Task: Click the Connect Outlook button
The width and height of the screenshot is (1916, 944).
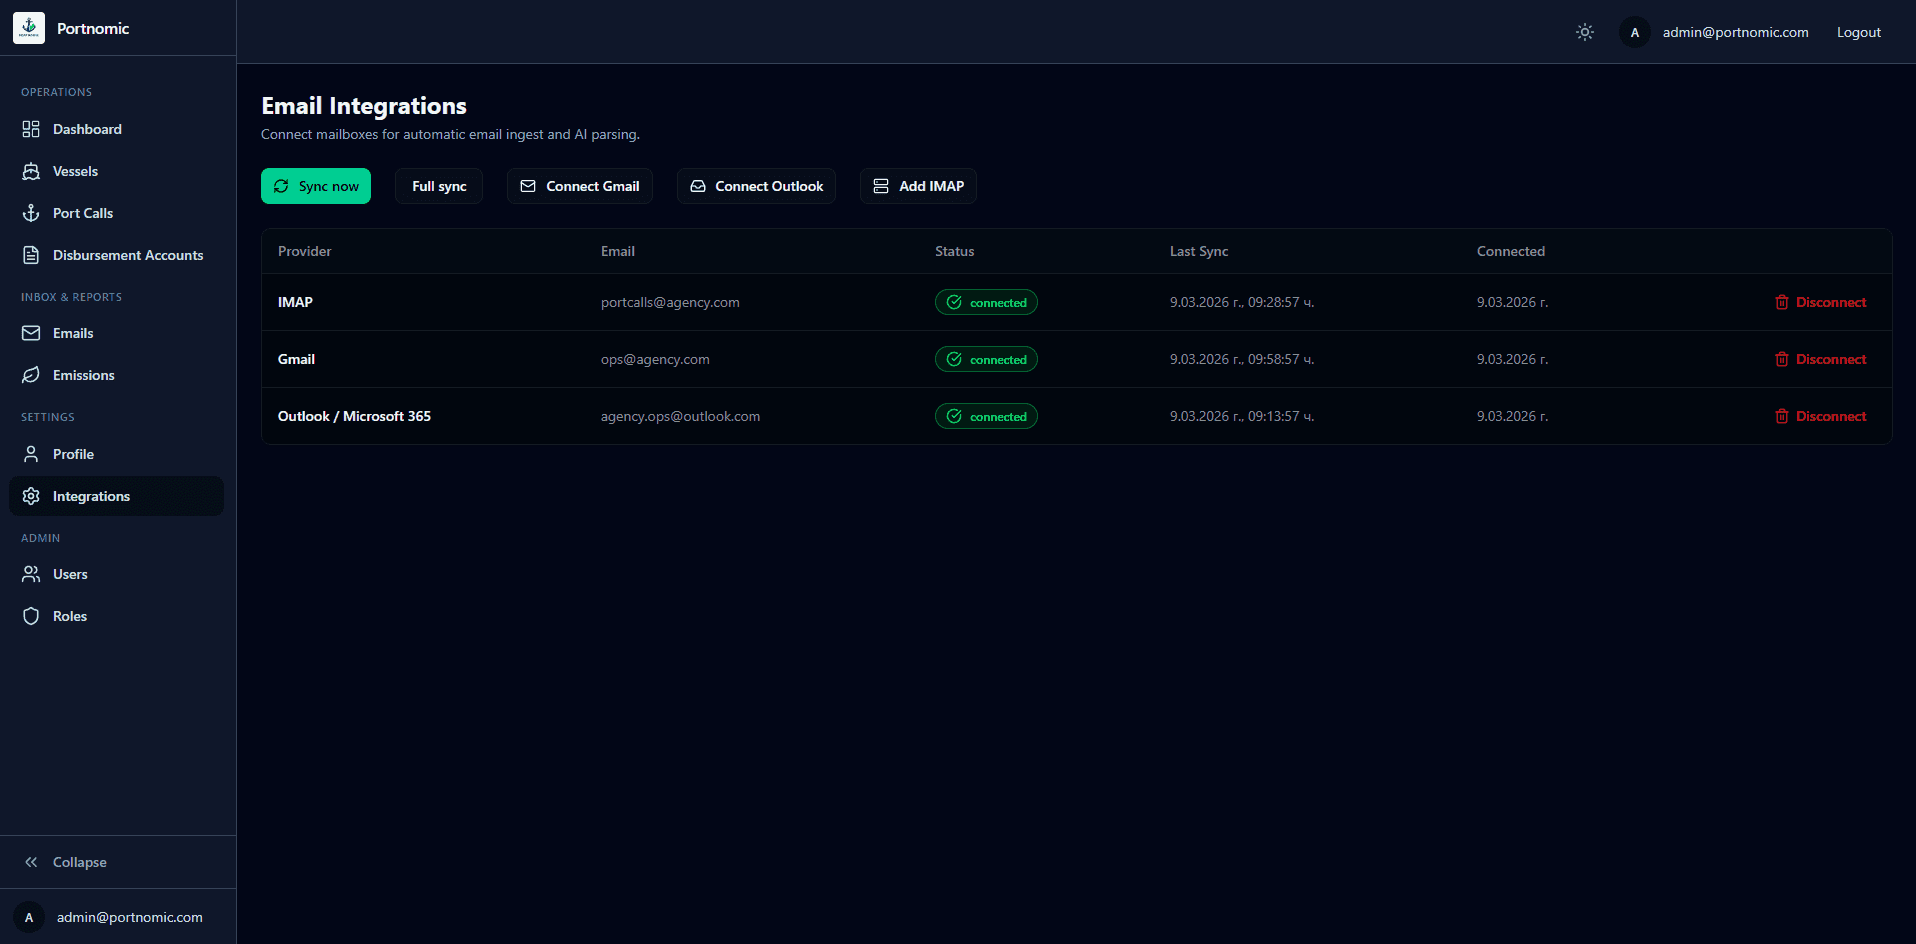Action: coord(756,186)
